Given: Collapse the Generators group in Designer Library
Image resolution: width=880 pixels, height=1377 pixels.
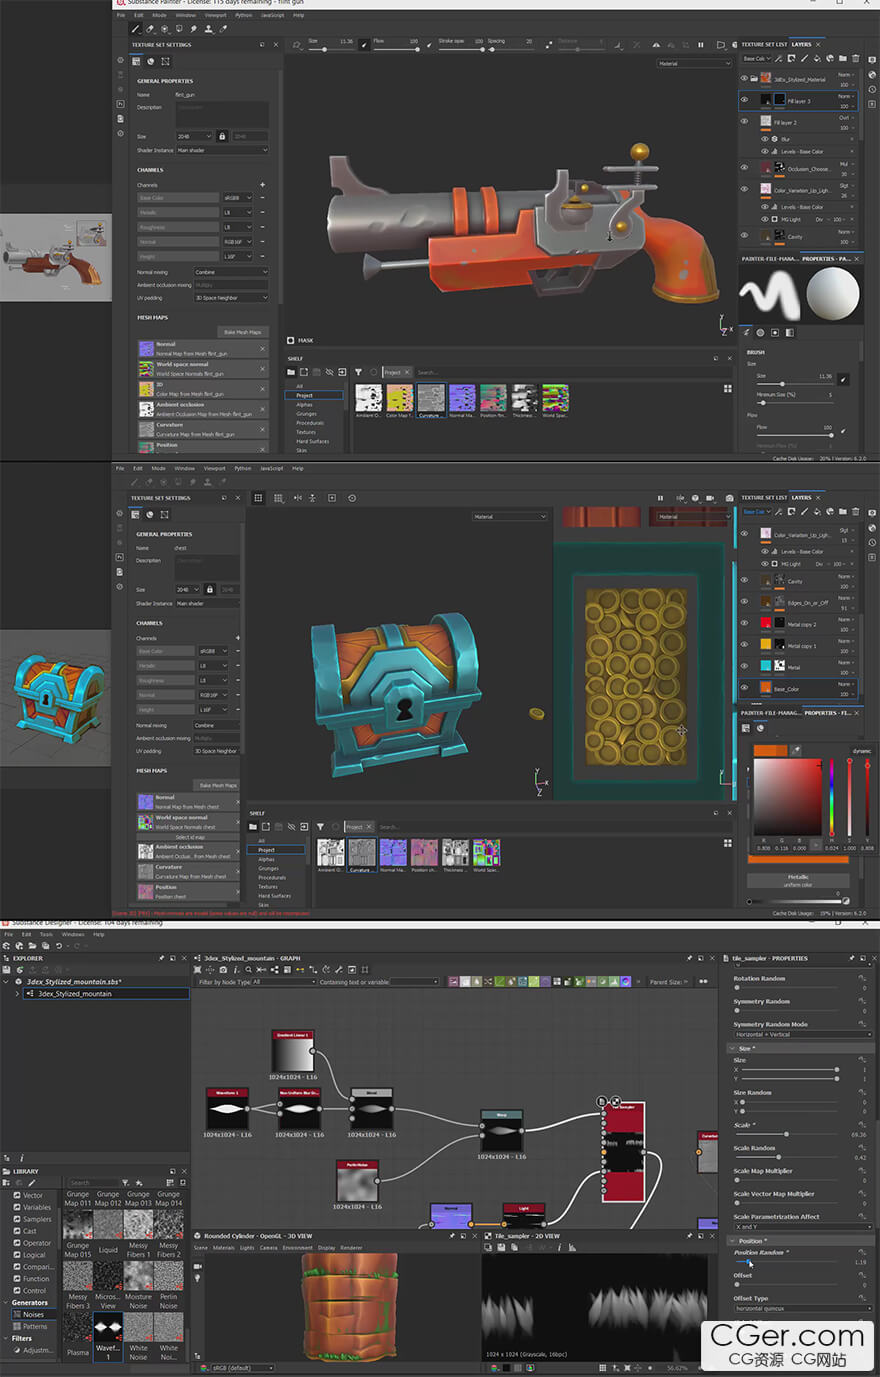Looking at the screenshot, I should tap(6, 1303).
